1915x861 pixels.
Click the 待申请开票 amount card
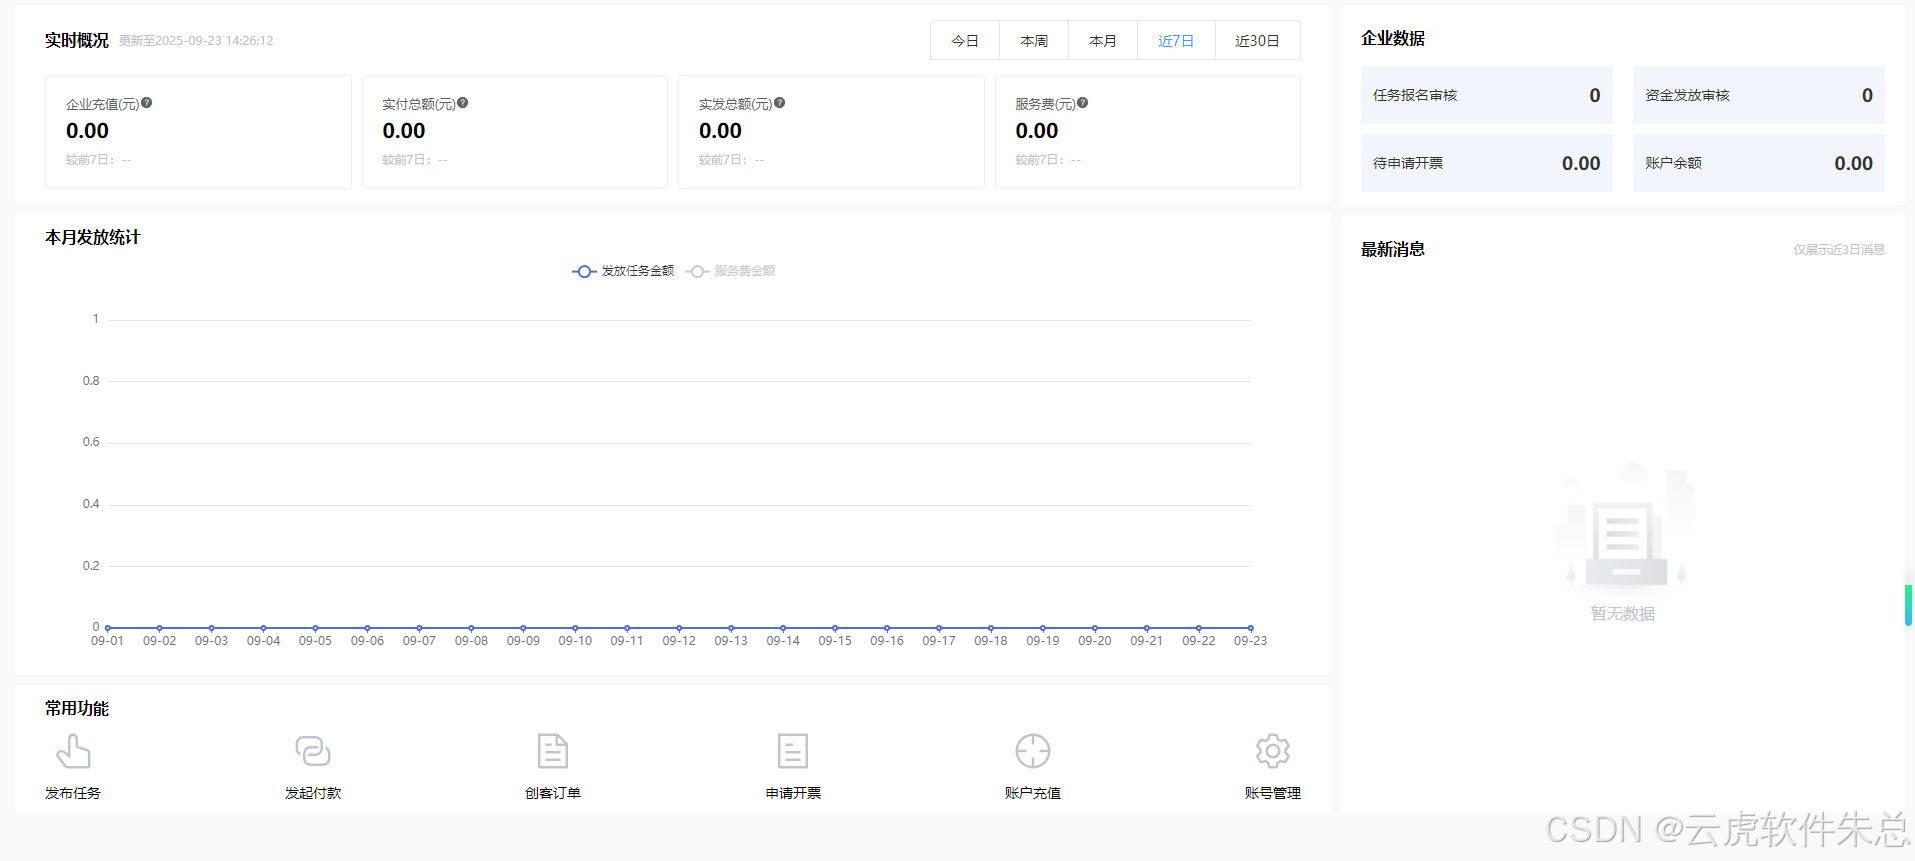click(1486, 164)
